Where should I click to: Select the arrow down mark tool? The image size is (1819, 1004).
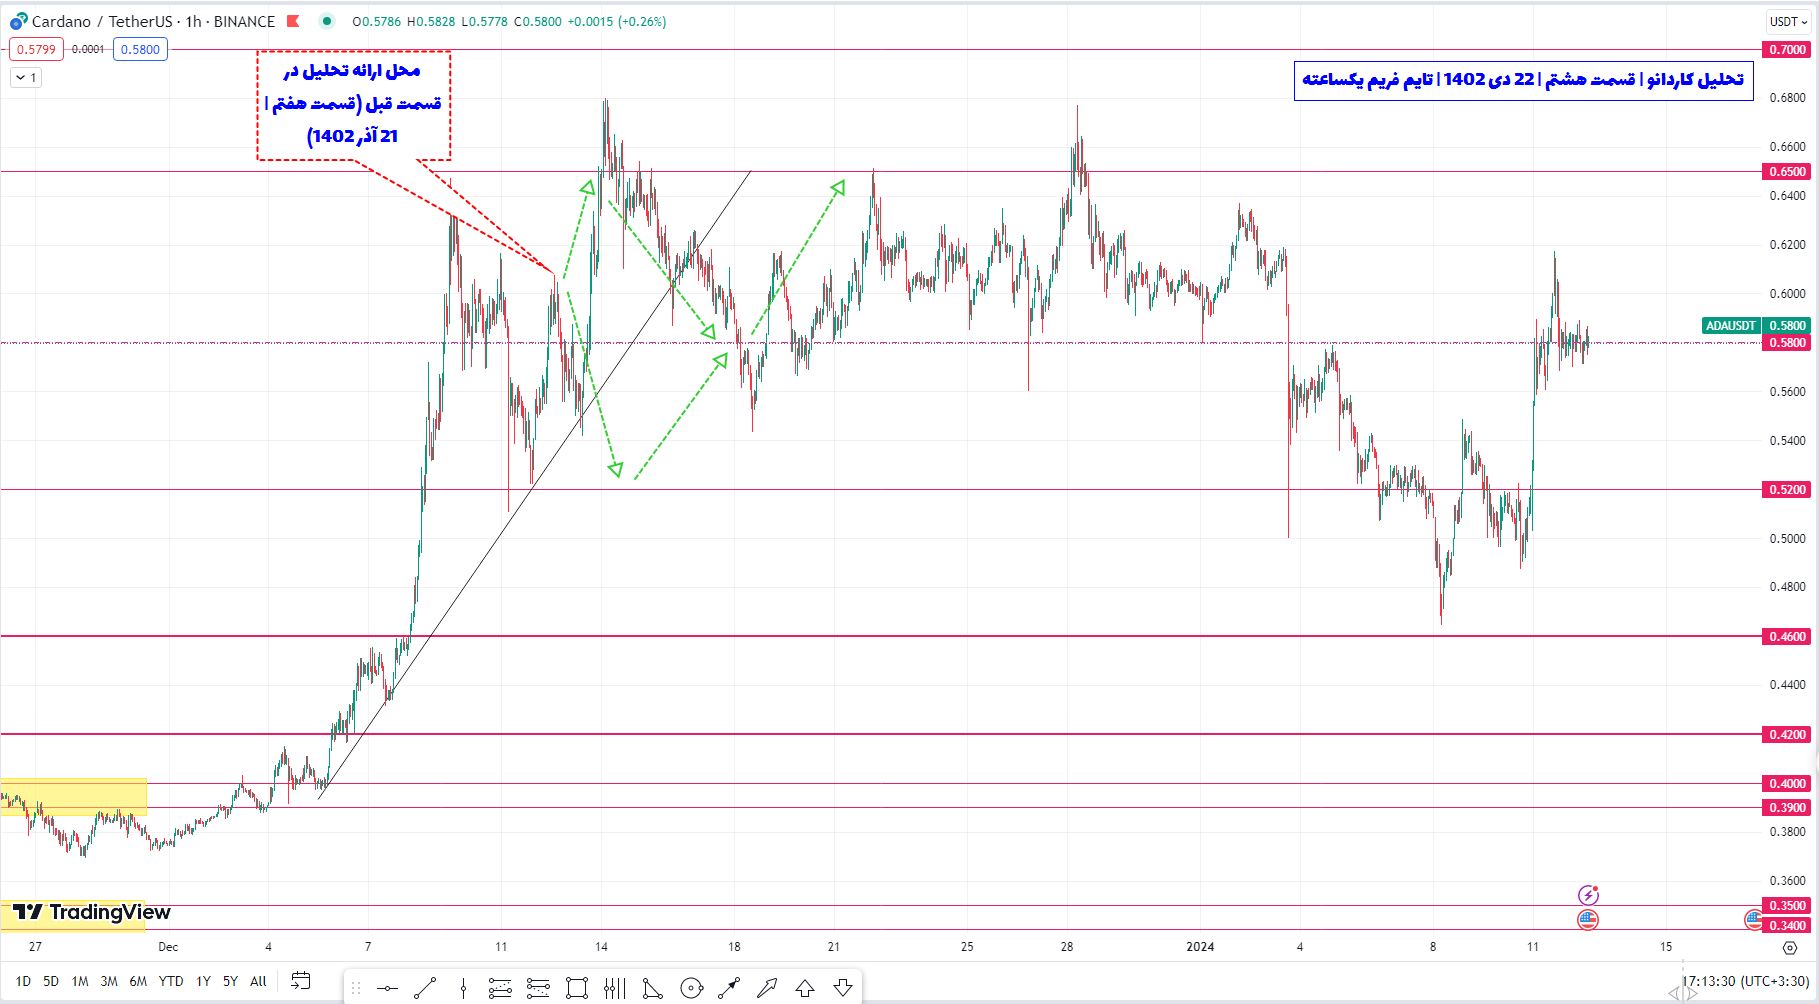click(x=843, y=989)
